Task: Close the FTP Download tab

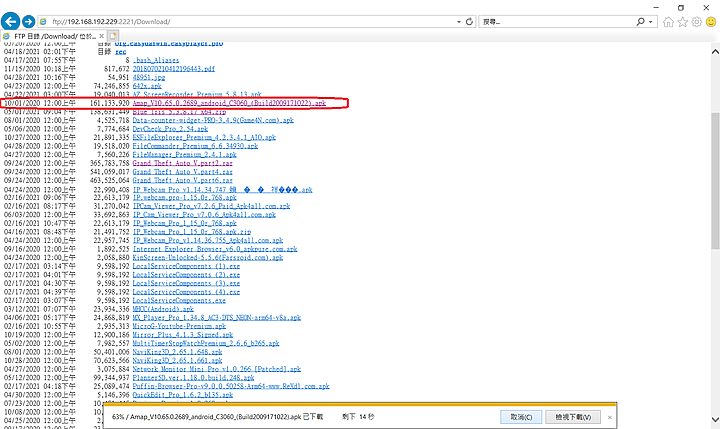Action: coord(101,36)
